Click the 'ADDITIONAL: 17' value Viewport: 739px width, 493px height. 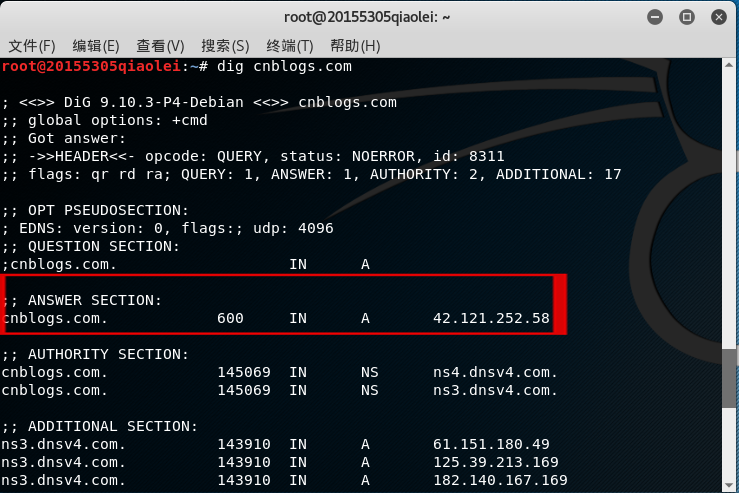tap(558, 174)
